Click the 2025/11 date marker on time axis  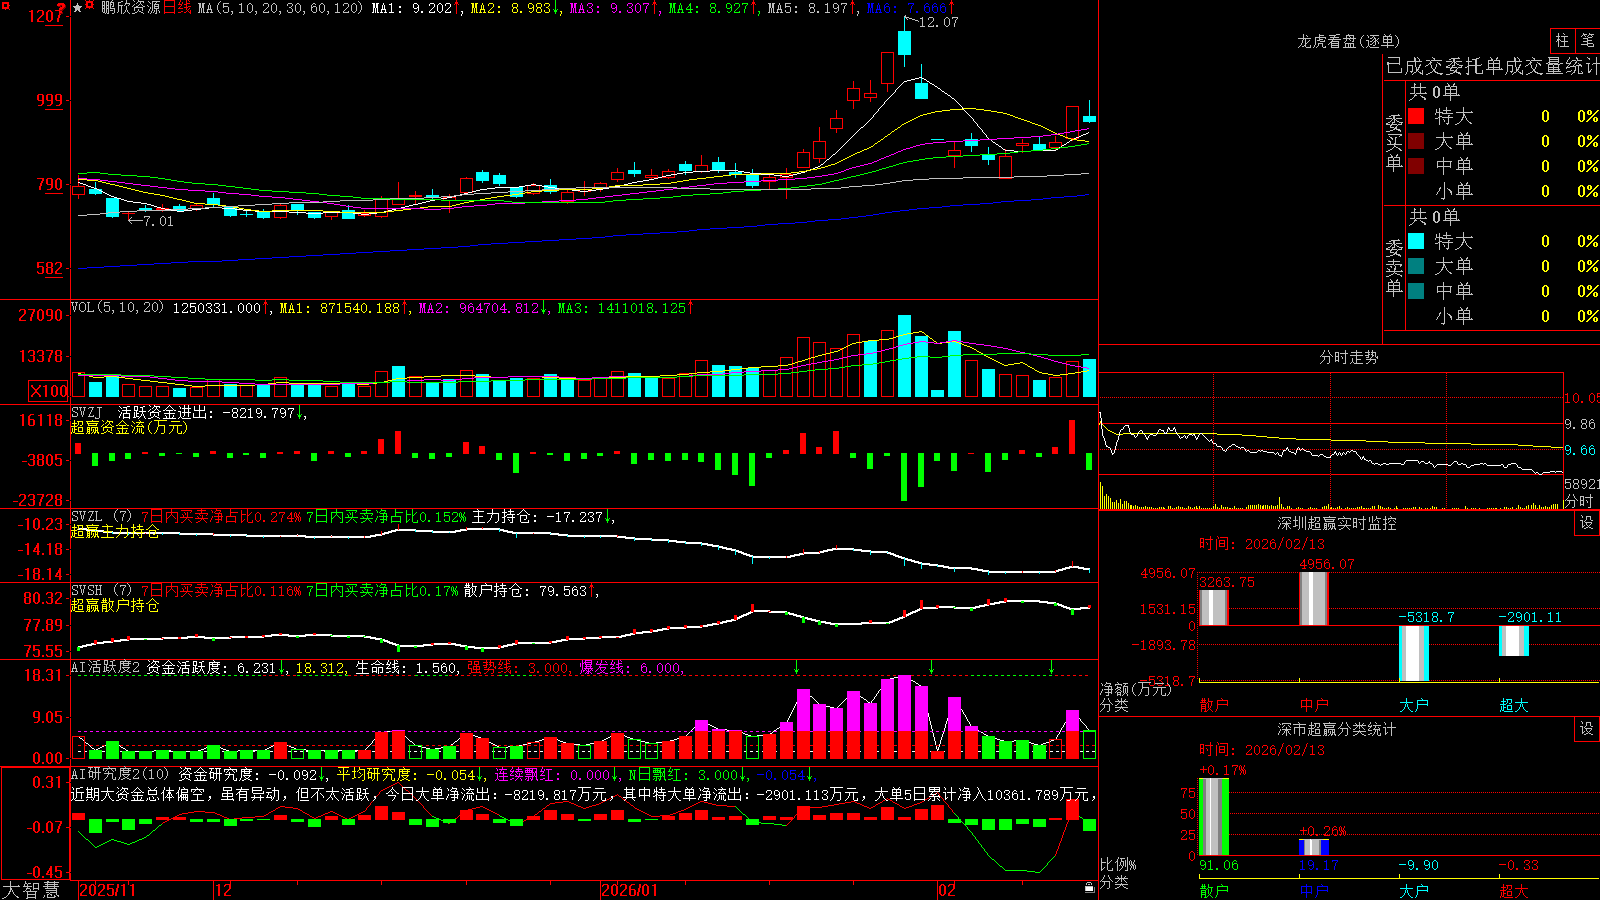[107, 890]
